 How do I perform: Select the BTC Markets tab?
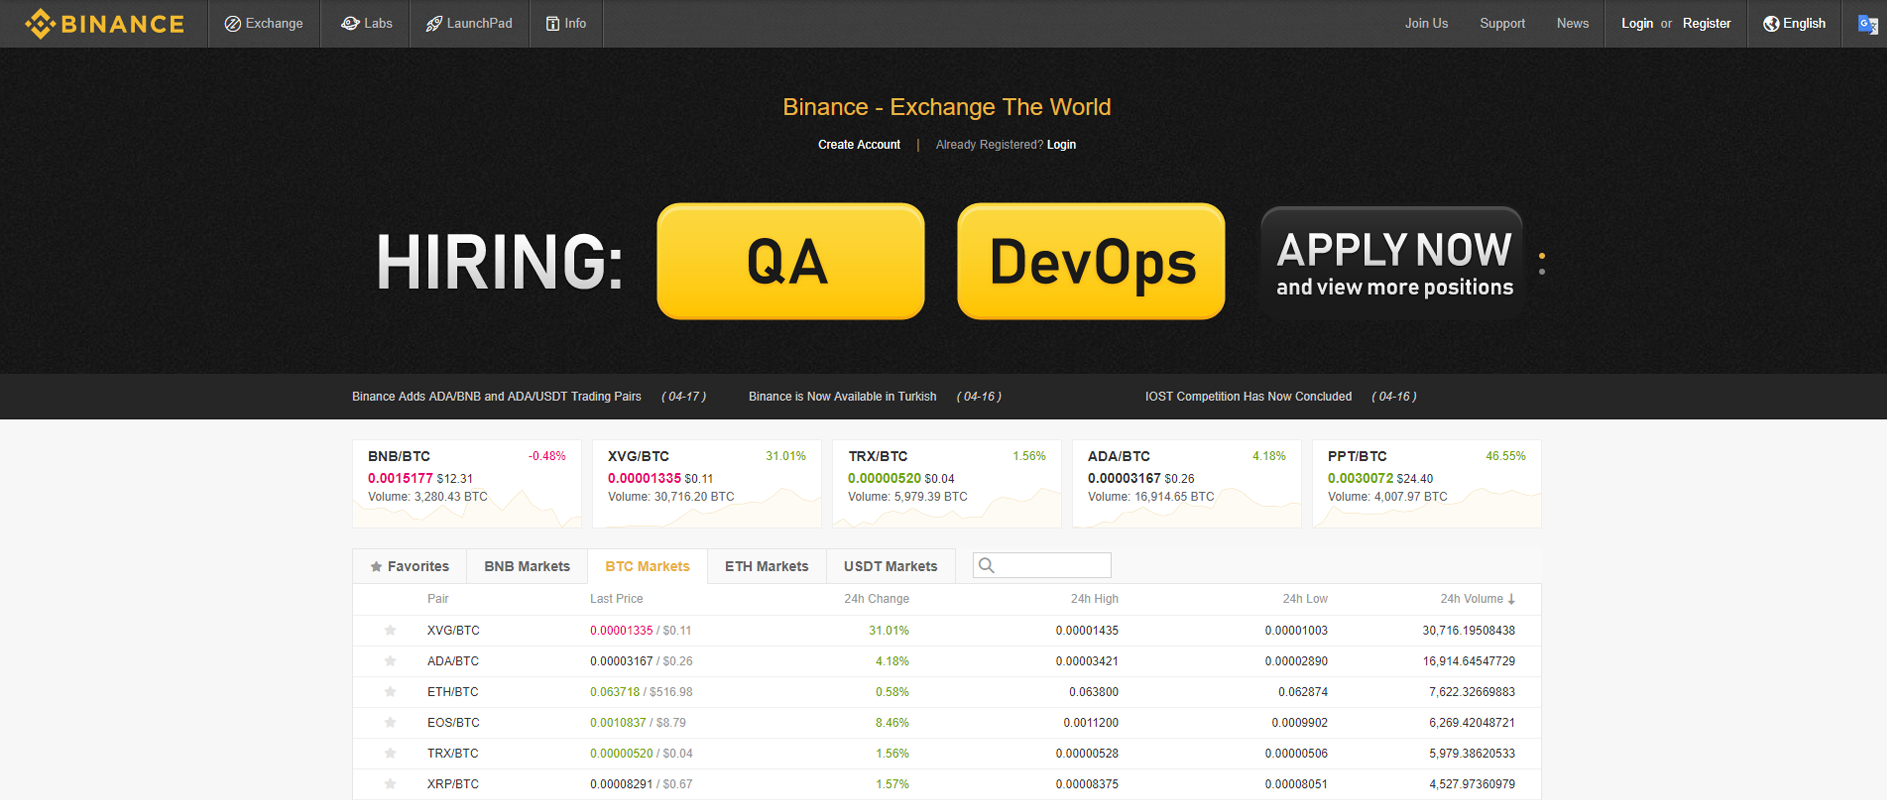(647, 566)
